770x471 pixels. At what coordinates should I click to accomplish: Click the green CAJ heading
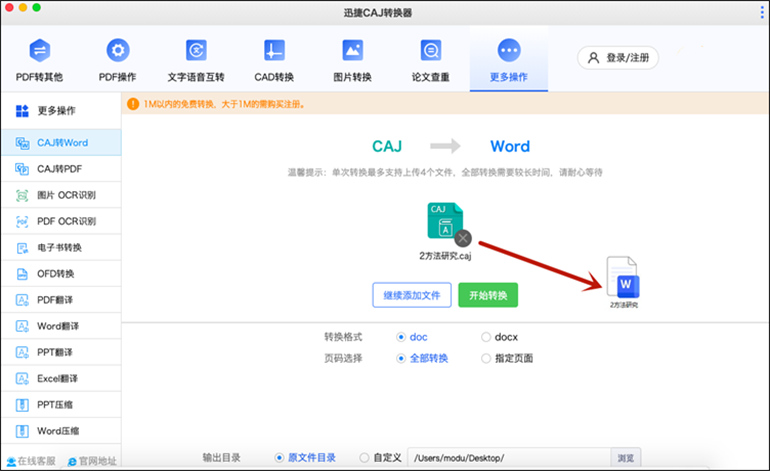click(387, 146)
